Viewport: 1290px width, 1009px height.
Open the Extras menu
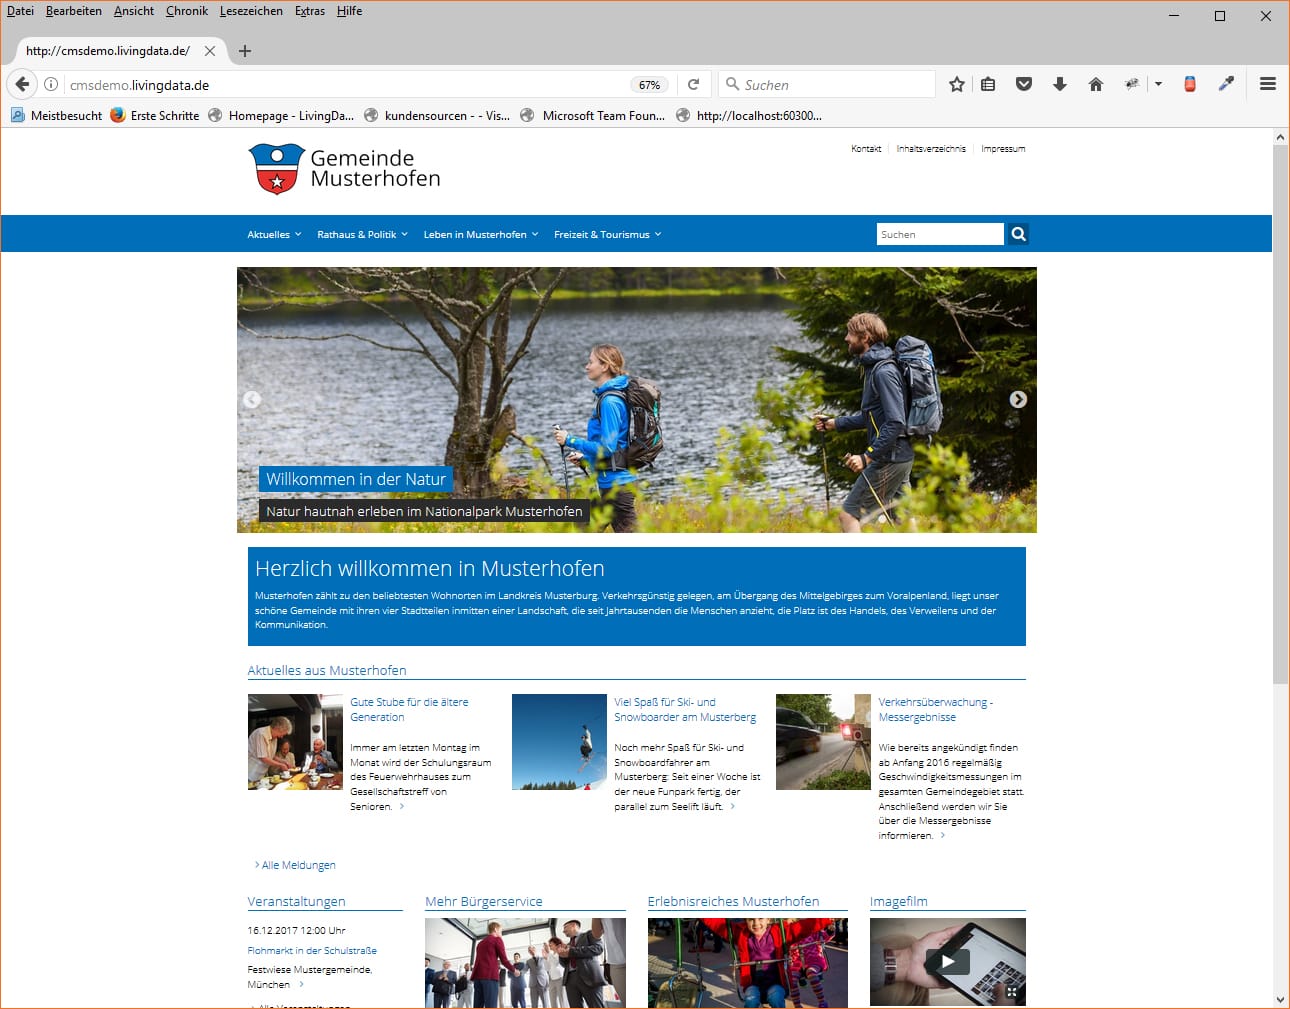310,11
